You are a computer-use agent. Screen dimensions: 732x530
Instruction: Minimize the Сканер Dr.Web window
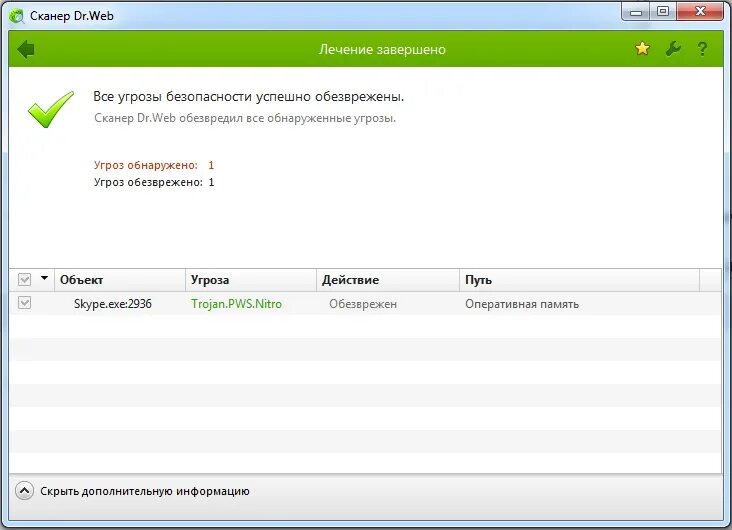tap(635, 12)
